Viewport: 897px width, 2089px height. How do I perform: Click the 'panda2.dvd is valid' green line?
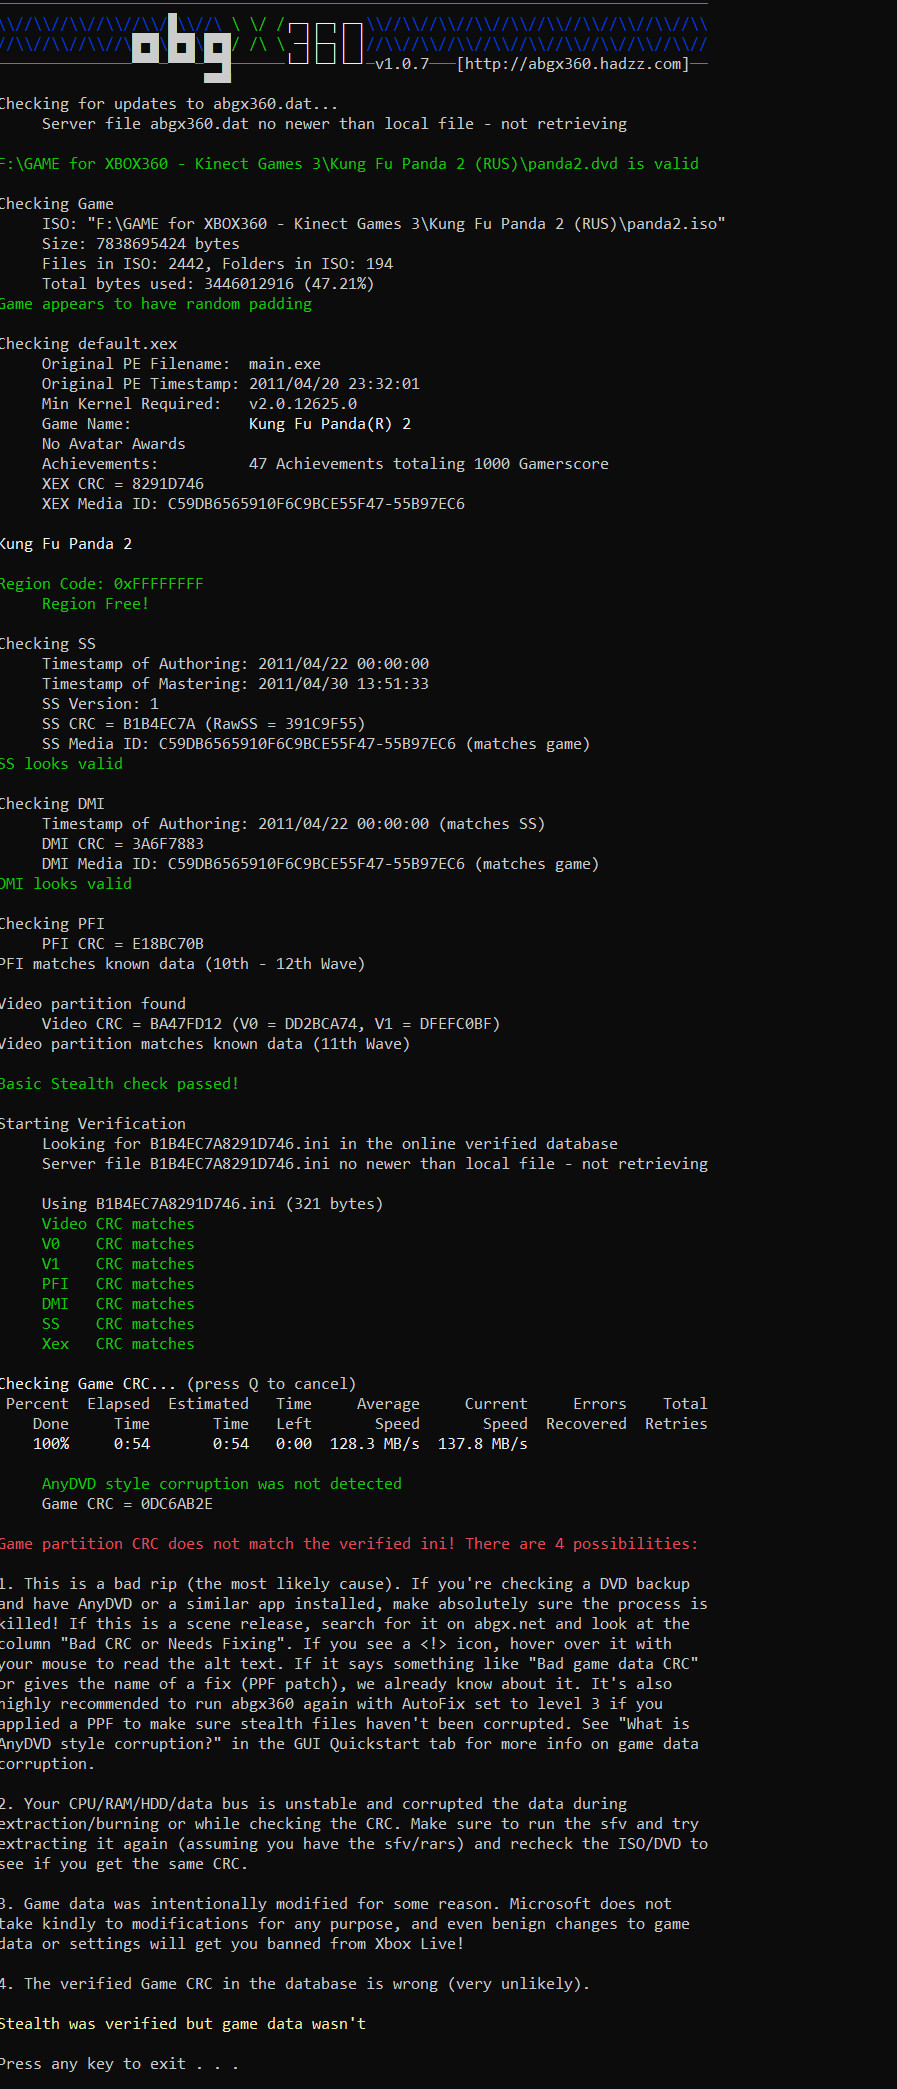[x=349, y=164]
